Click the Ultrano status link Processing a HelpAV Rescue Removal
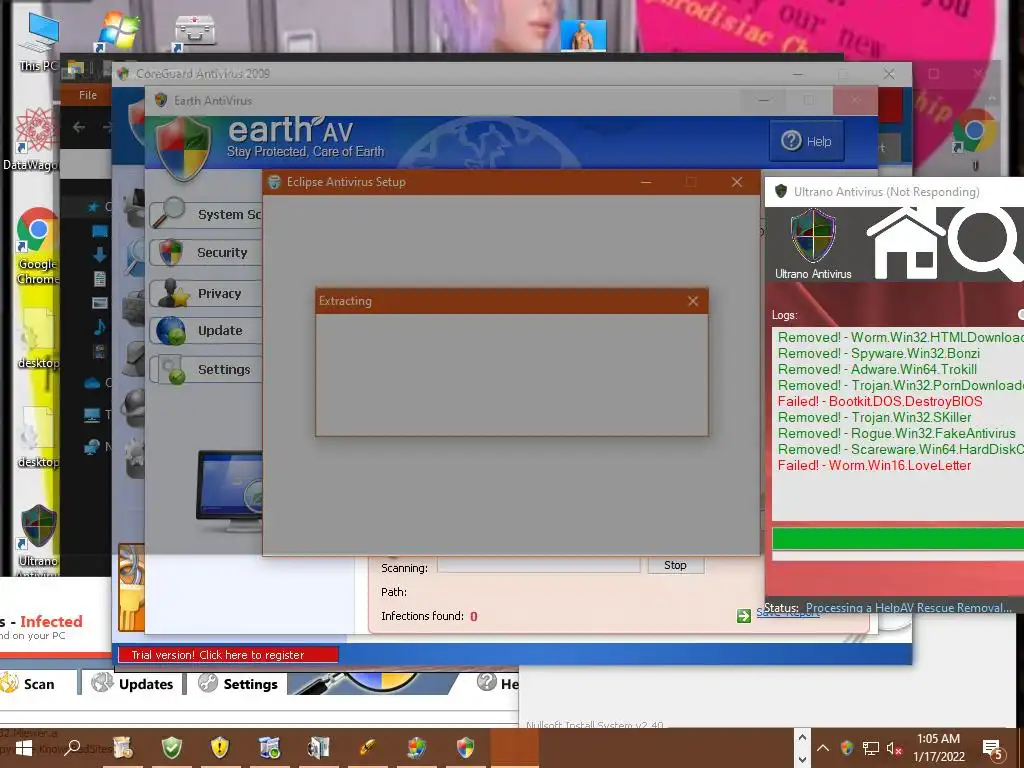The image size is (1024, 768). click(x=908, y=607)
